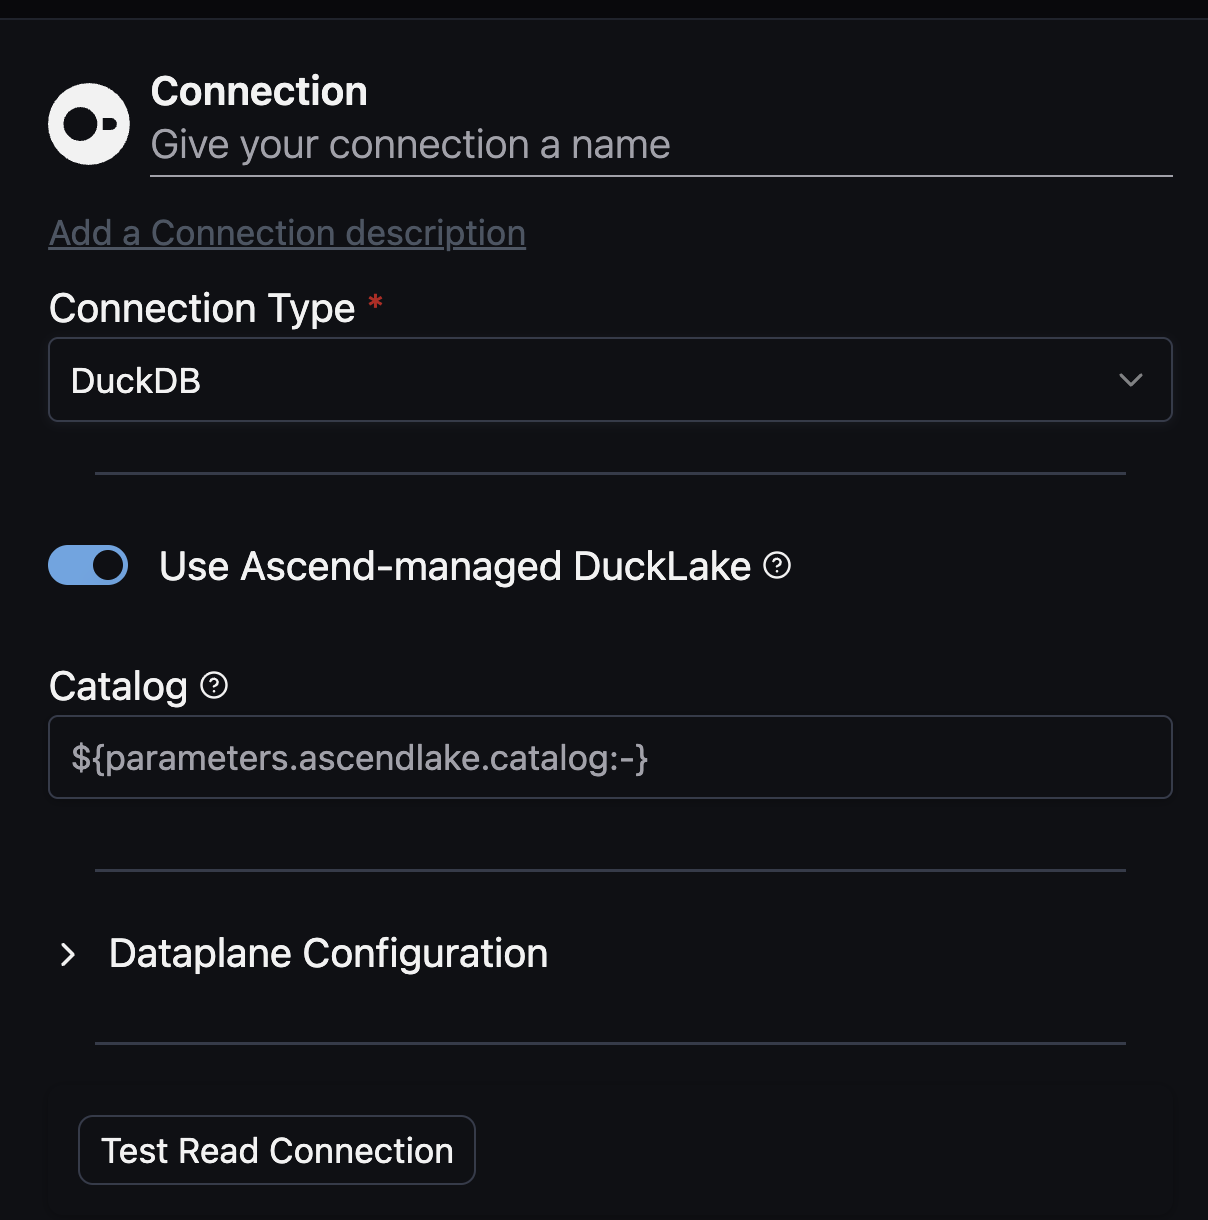Click the catalog parameter placeholder text
1208x1220 pixels.
coord(360,758)
